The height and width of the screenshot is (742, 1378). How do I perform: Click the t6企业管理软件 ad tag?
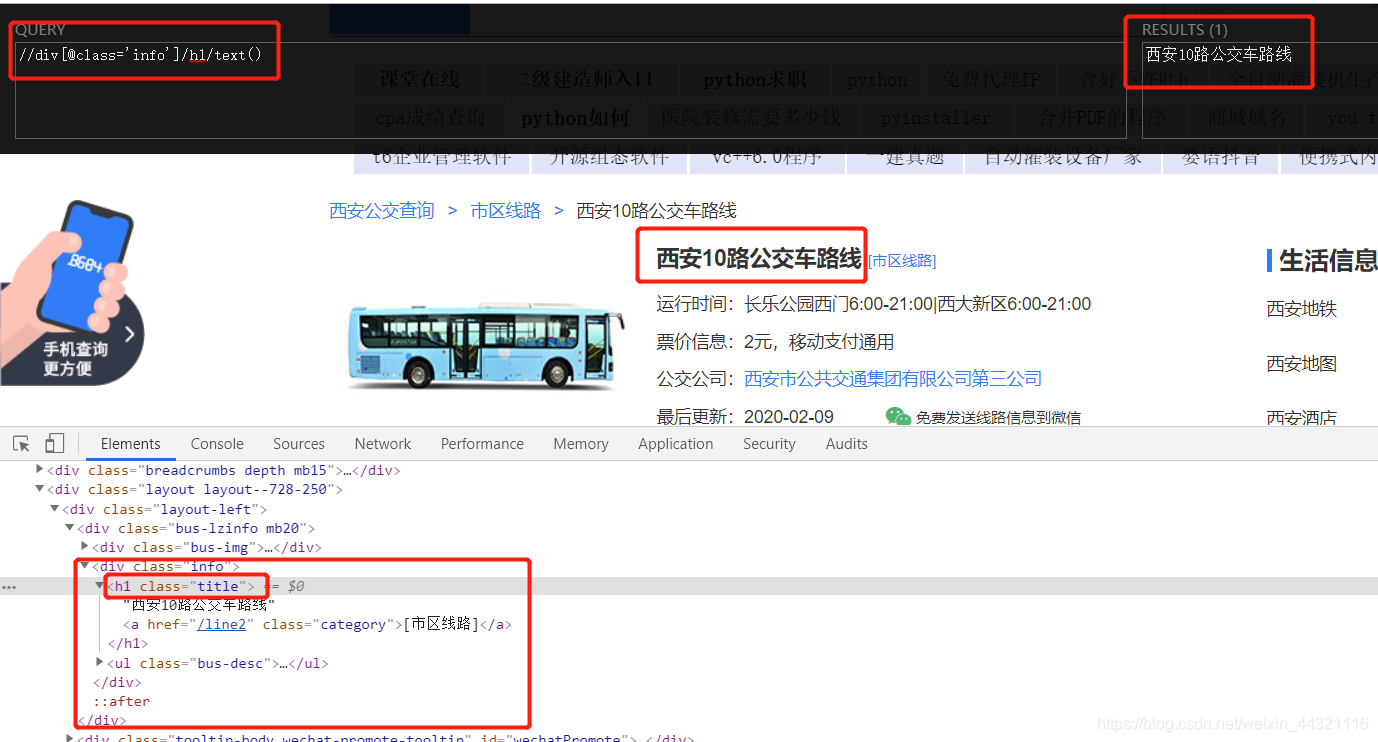coord(441,157)
